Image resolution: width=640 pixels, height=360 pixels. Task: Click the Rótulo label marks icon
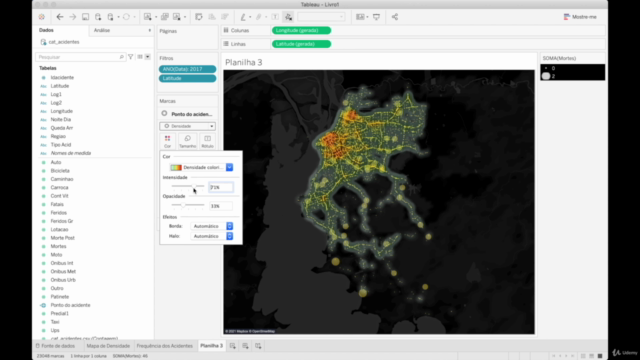coord(207,141)
